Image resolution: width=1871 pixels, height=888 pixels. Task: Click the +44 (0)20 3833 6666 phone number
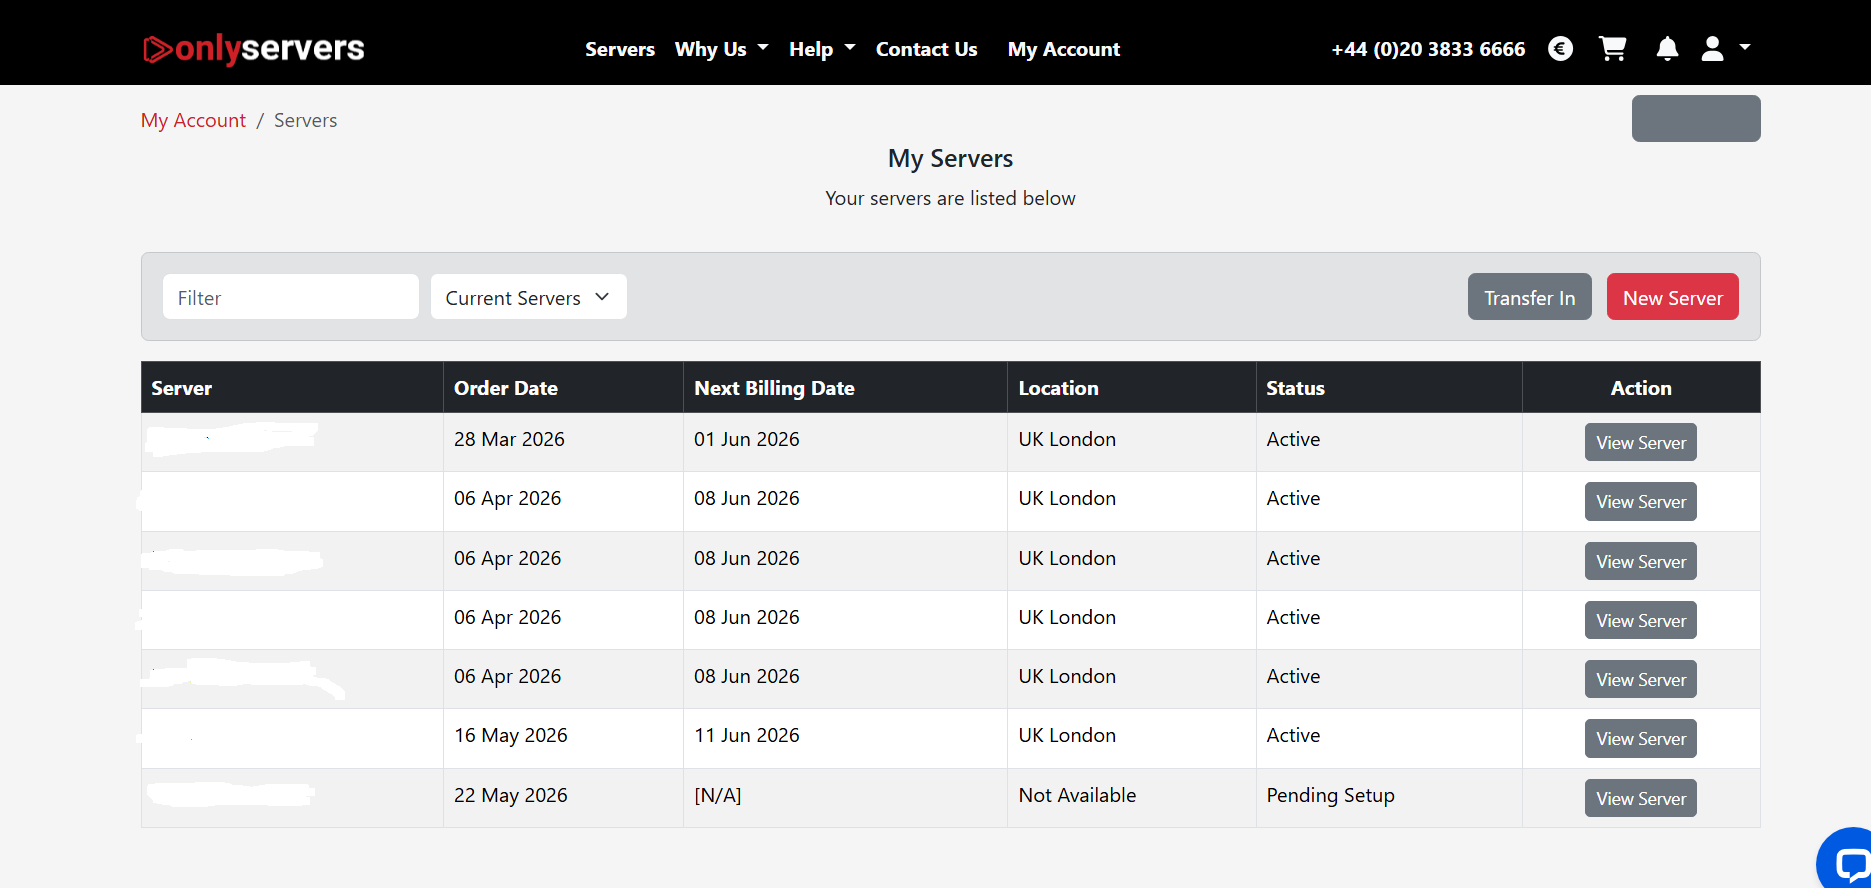(x=1428, y=49)
